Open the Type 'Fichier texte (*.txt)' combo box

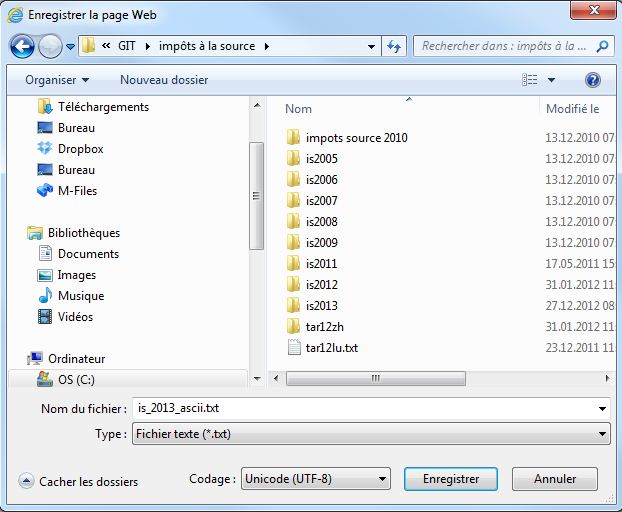click(371, 434)
